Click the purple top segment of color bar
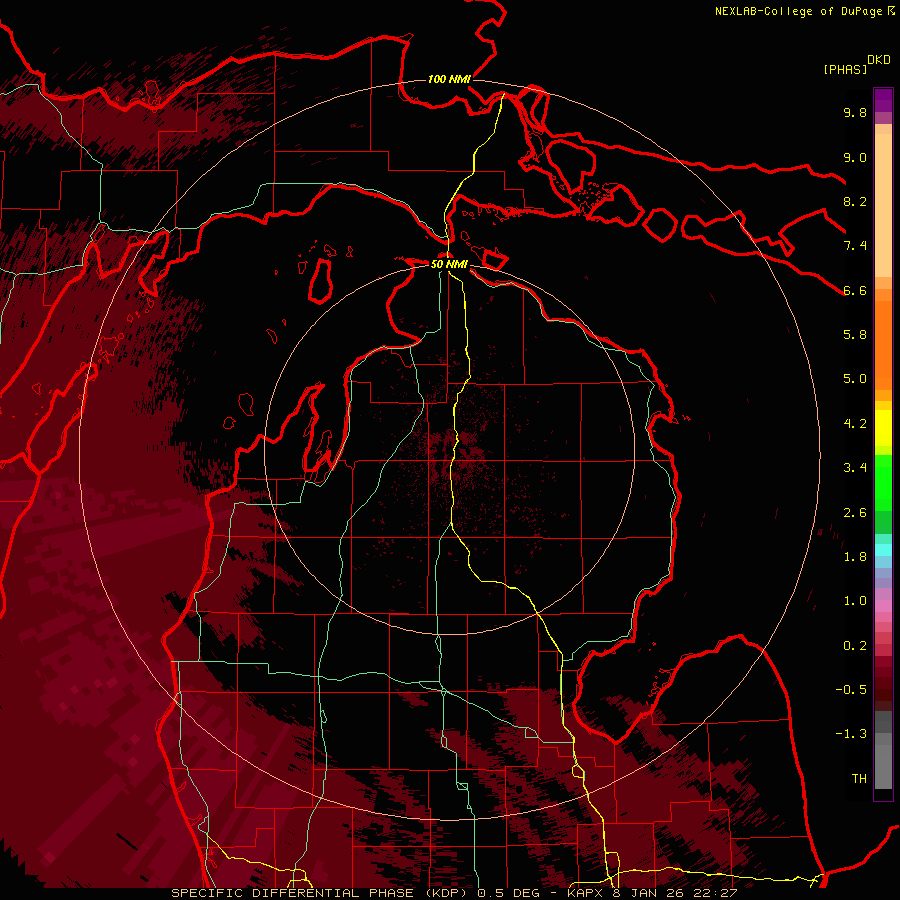 883,100
